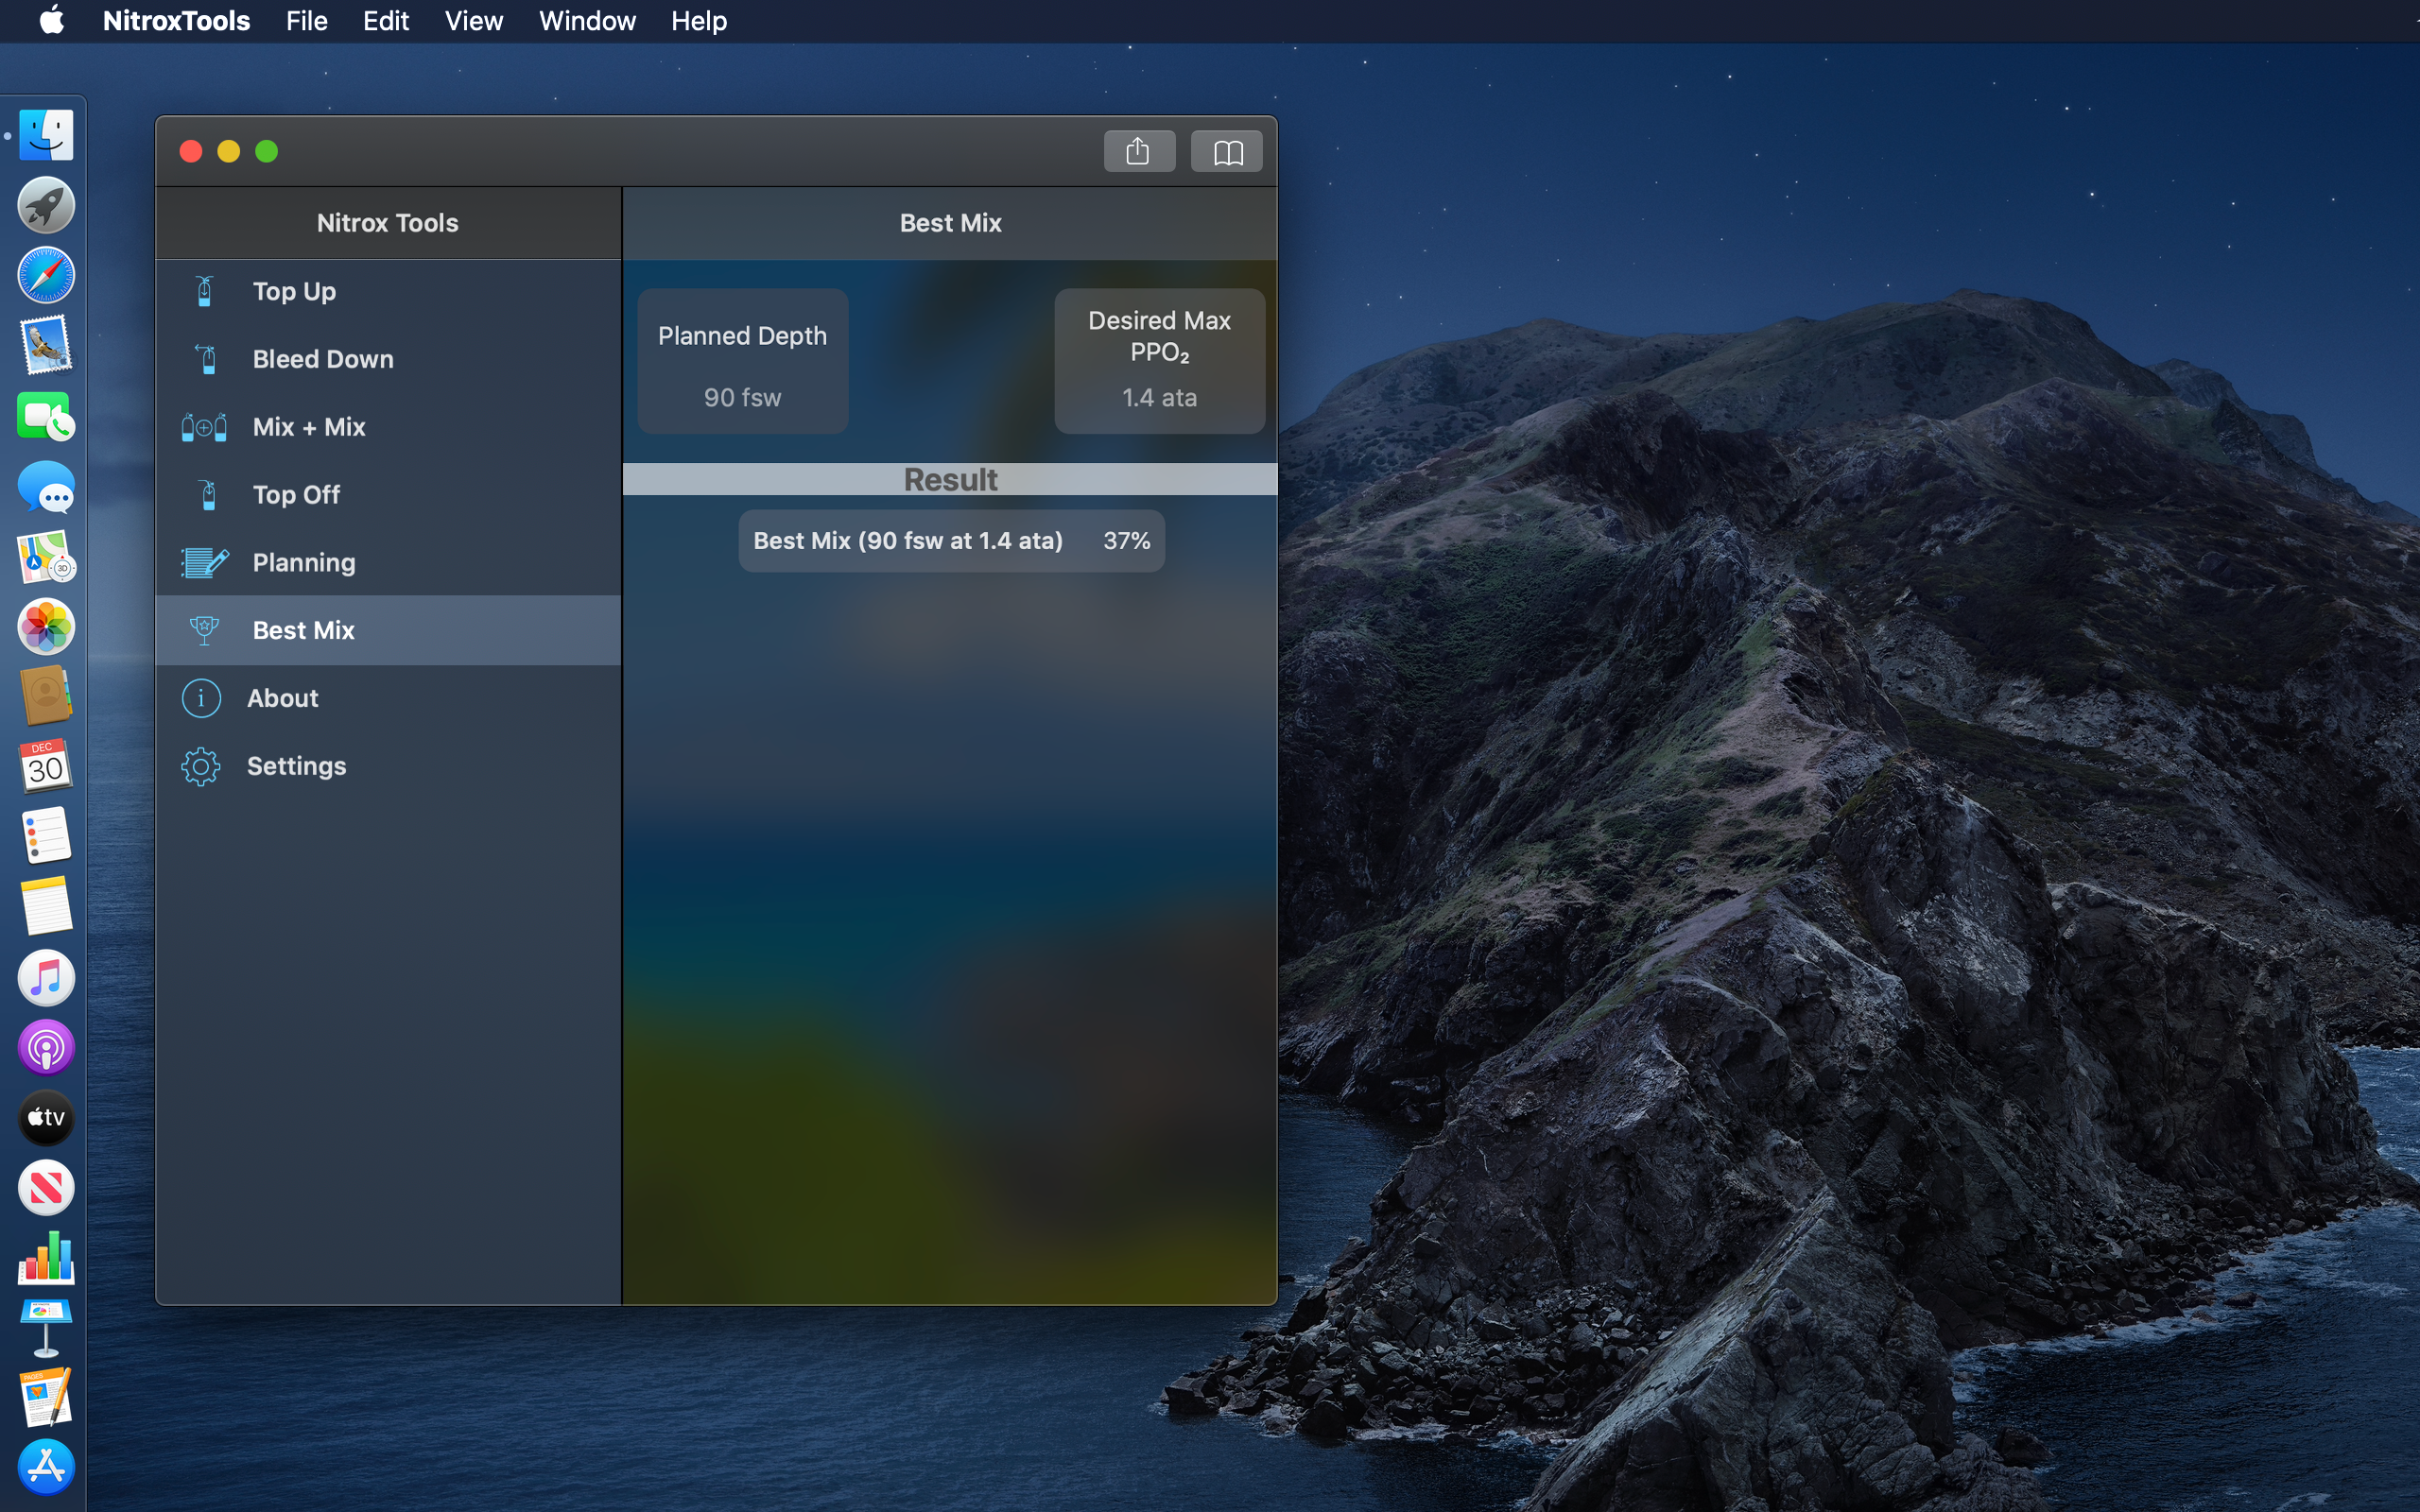
Task: Open the NitroxTools application menu
Action: tap(177, 20)
